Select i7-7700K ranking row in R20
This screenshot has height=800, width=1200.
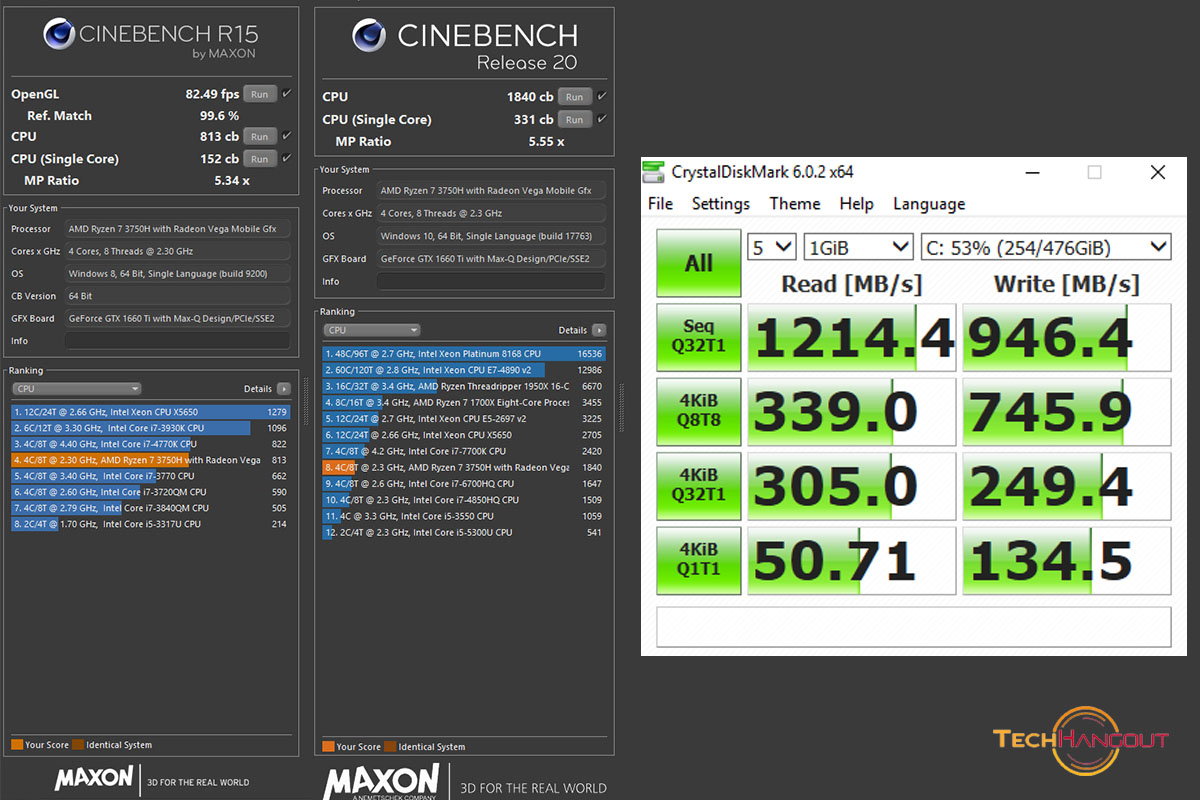[464, 451]
